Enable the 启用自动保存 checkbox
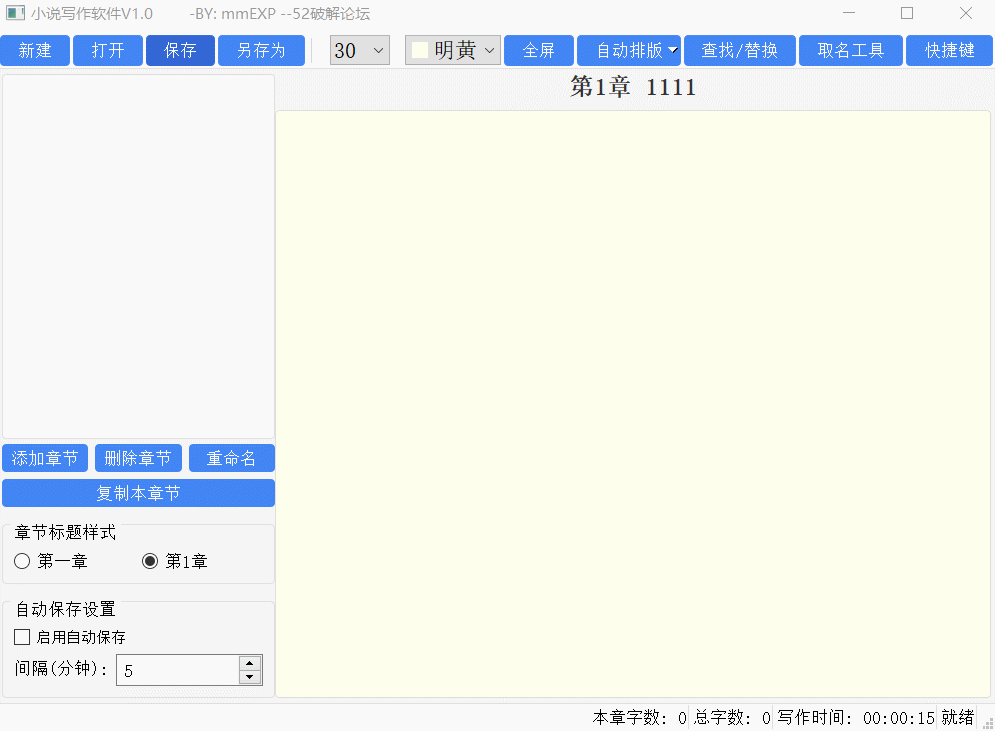Image resolution: width=995 pixels, height=731 pixels. point(22,637)
